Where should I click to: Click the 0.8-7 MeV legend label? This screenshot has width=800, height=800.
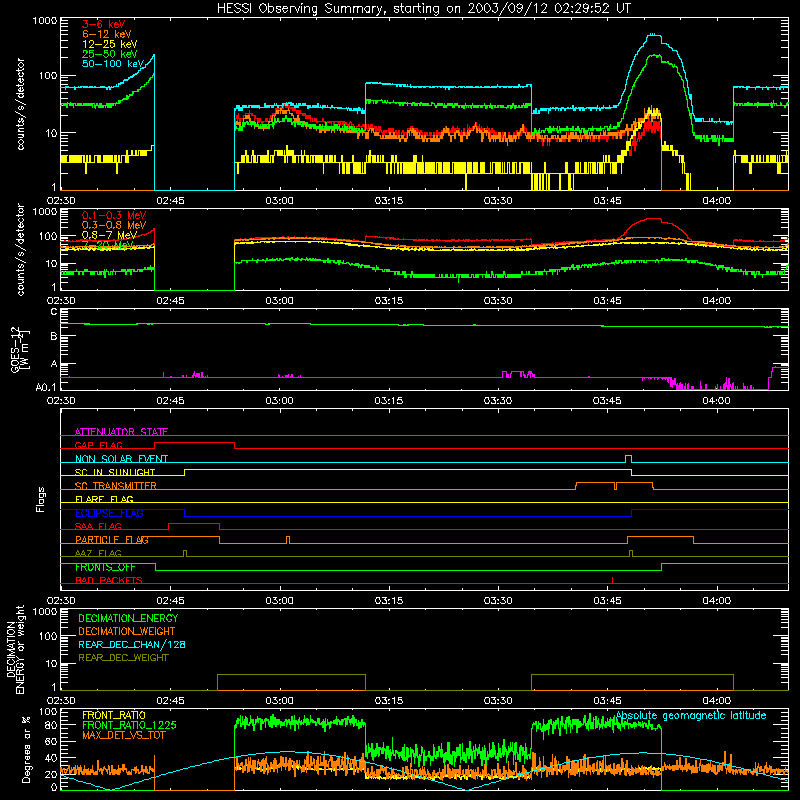109,235
